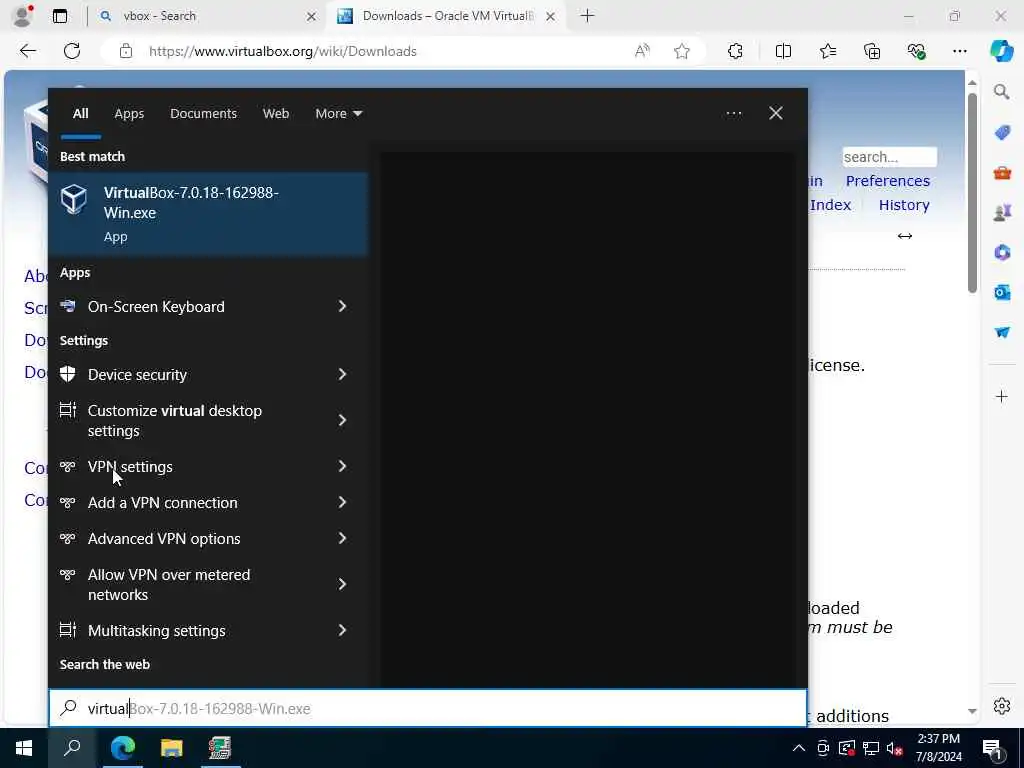The height and width of the screenshot is (768, 1024).
Task: Open the taskbar clock showing 2:37 PM
Action: click(938, 748)
